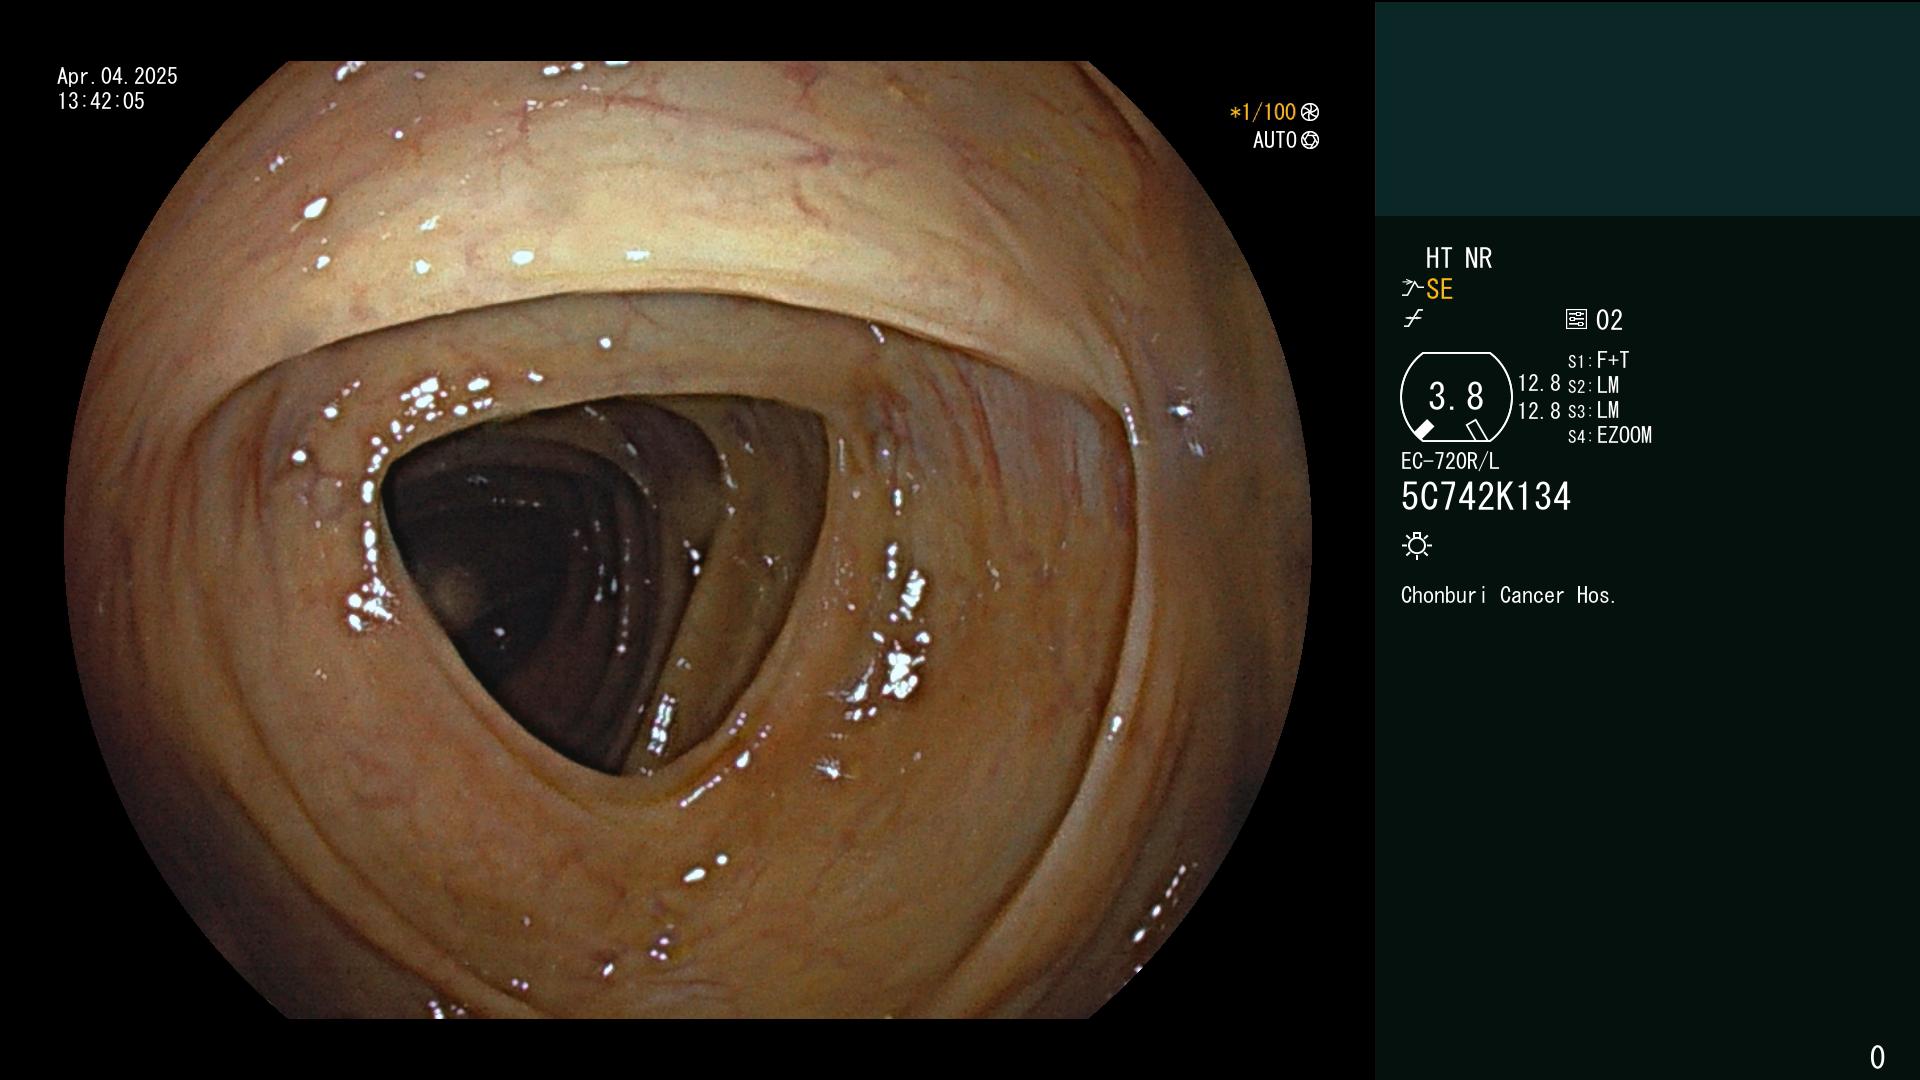The width and height of the screenshot is (1920, 1080).
Task: Click the image counter 0 at bottom right
Action: (1877, 1057)
